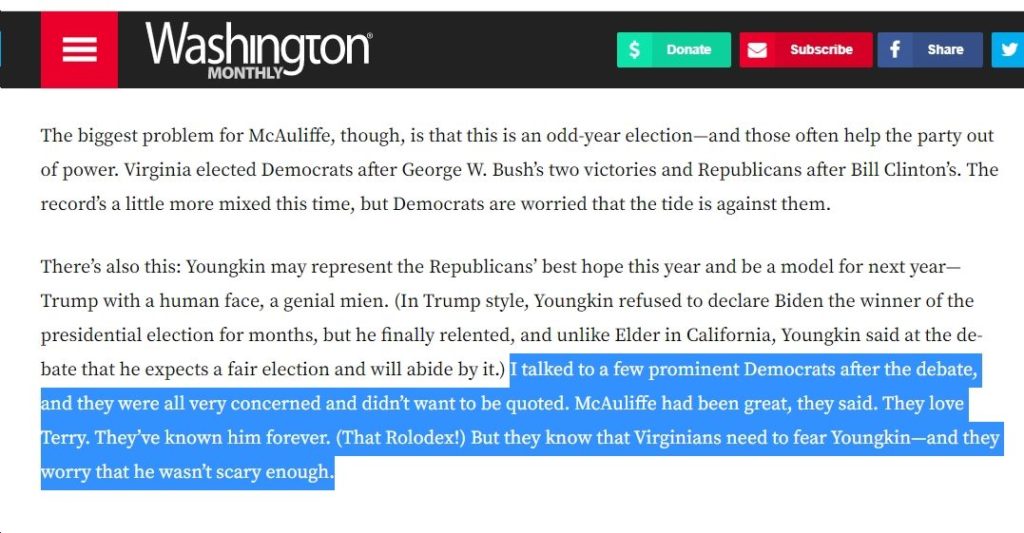This screenshot has height=533, width=1024.
Task: Go to homepage via Washington Monthly logo
Action: [x=258, y=50]
